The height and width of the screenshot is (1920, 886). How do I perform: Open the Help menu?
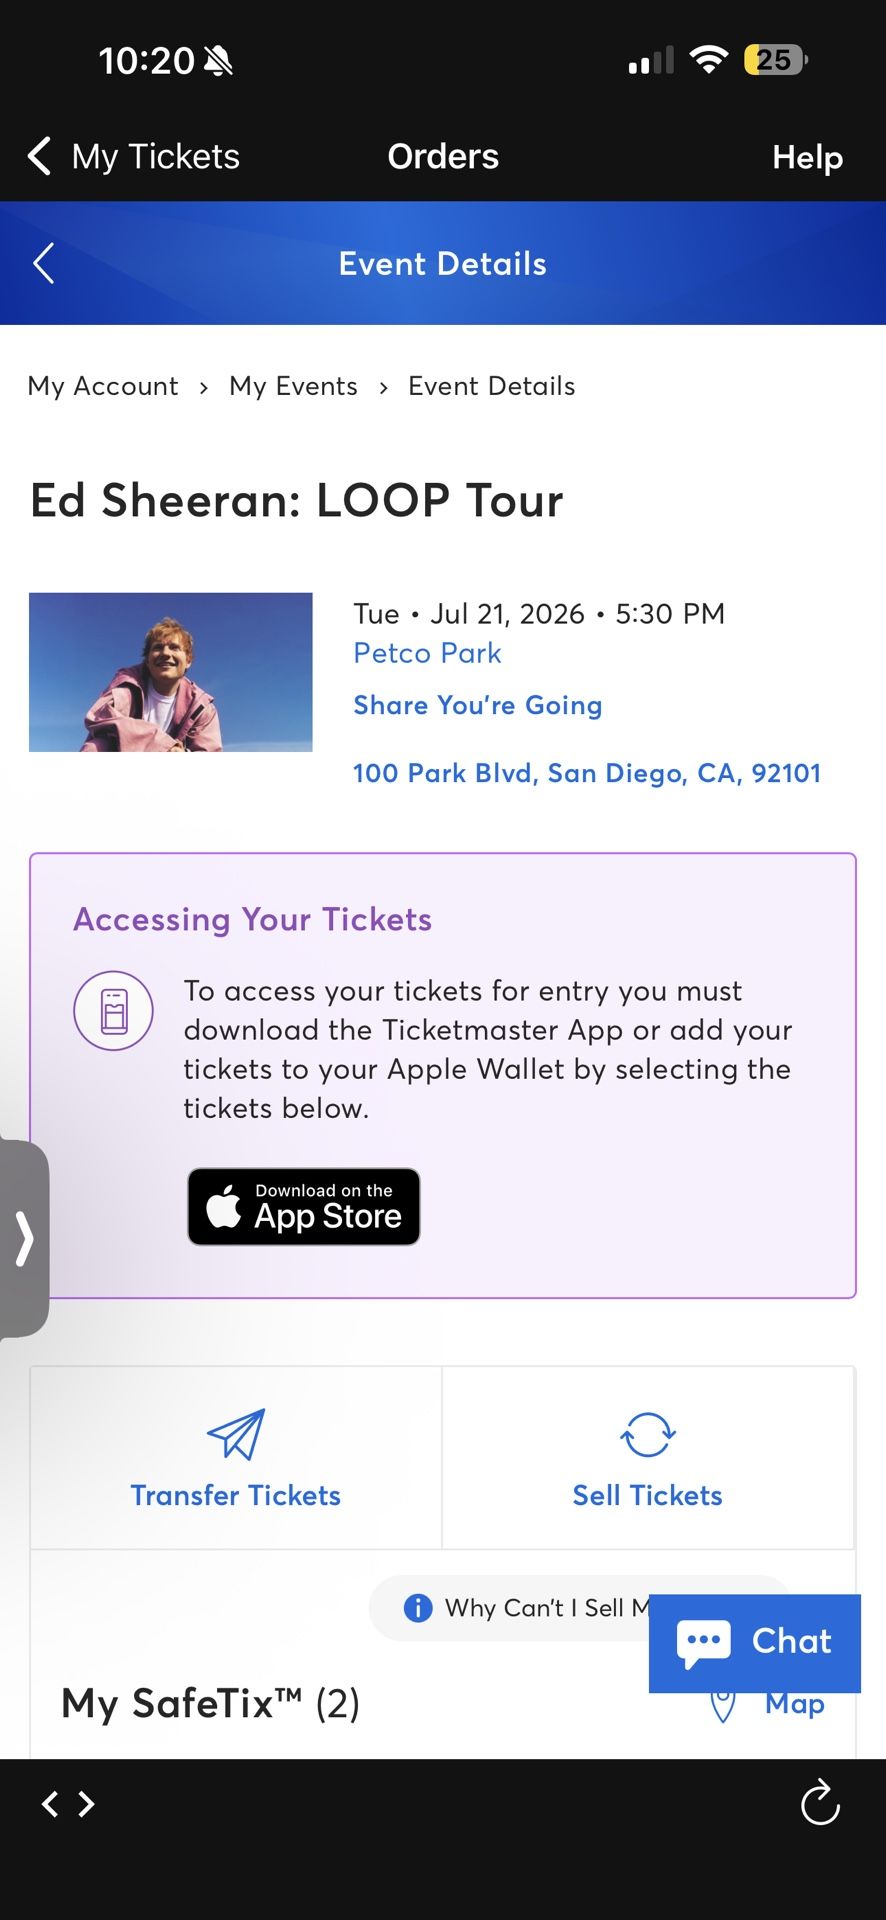pos(807,157)
